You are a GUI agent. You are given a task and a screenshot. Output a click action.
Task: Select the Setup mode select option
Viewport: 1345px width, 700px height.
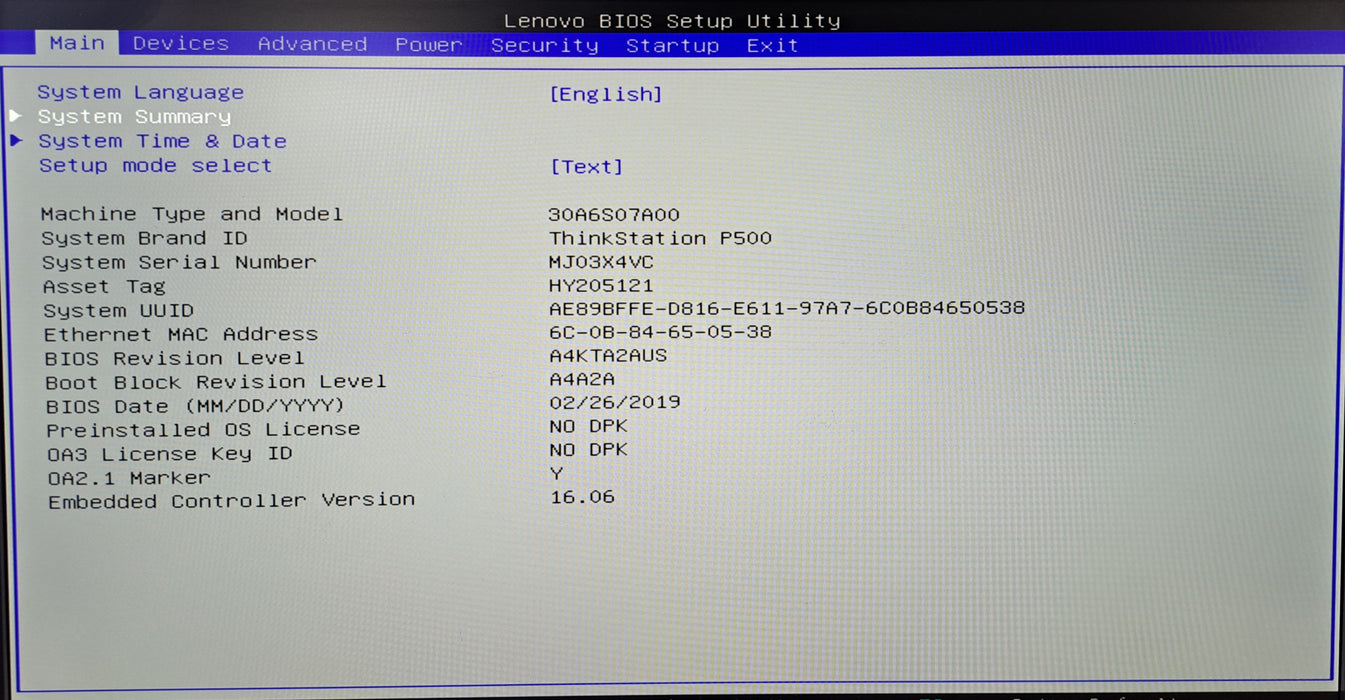[x=155, y=165]
